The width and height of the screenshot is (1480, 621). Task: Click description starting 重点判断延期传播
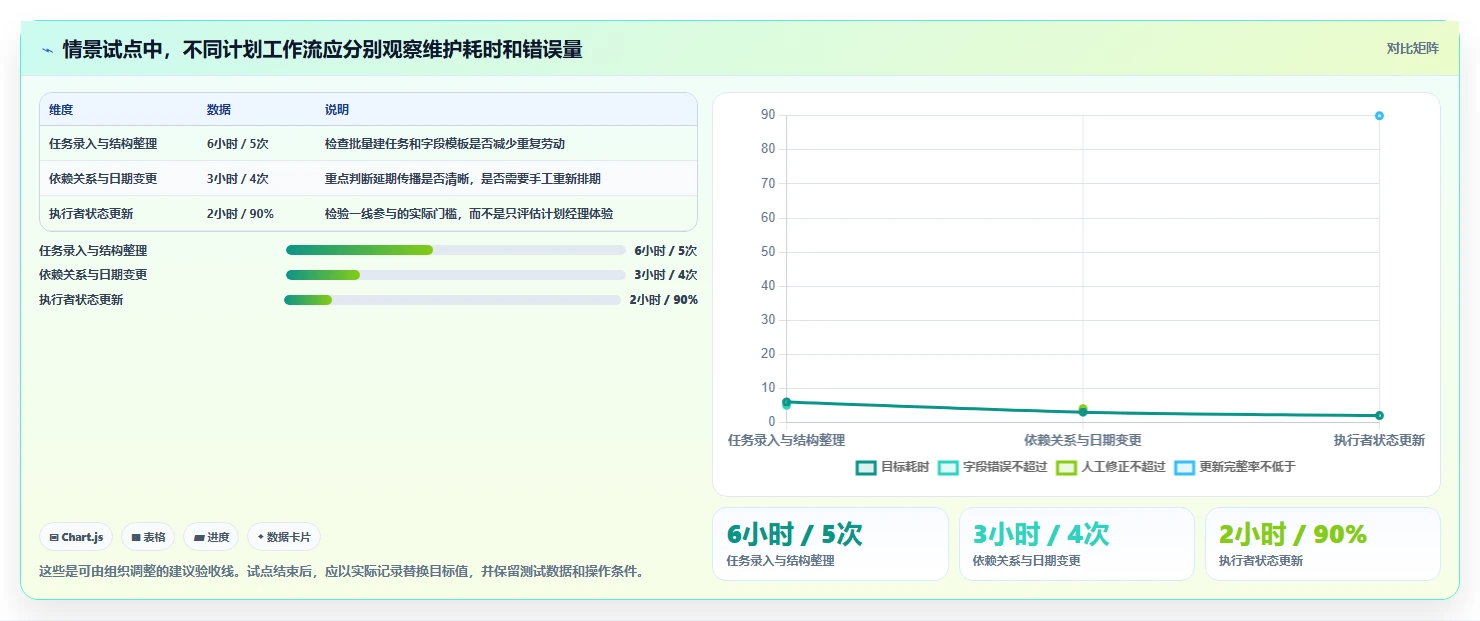point(463,179)
